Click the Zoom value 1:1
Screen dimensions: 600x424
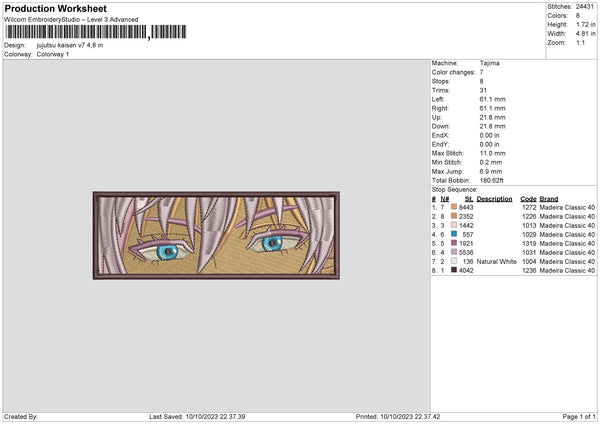click(580, 42)
